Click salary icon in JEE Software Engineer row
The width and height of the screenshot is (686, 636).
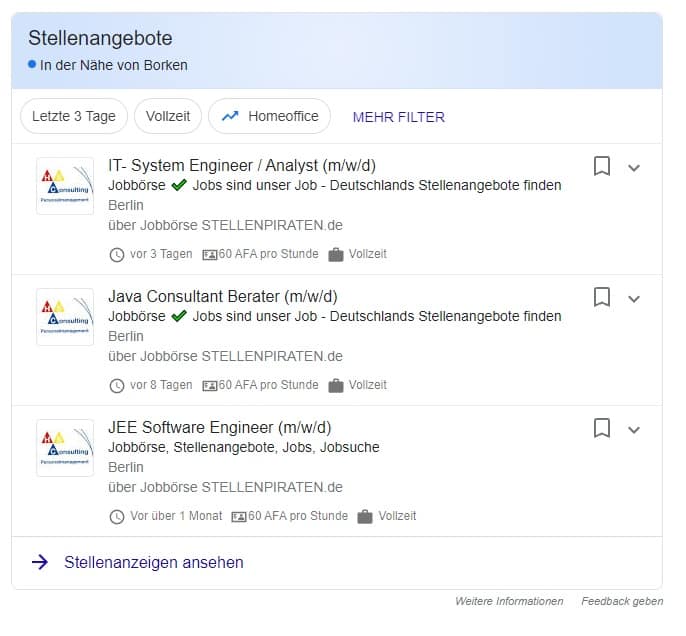239,517
